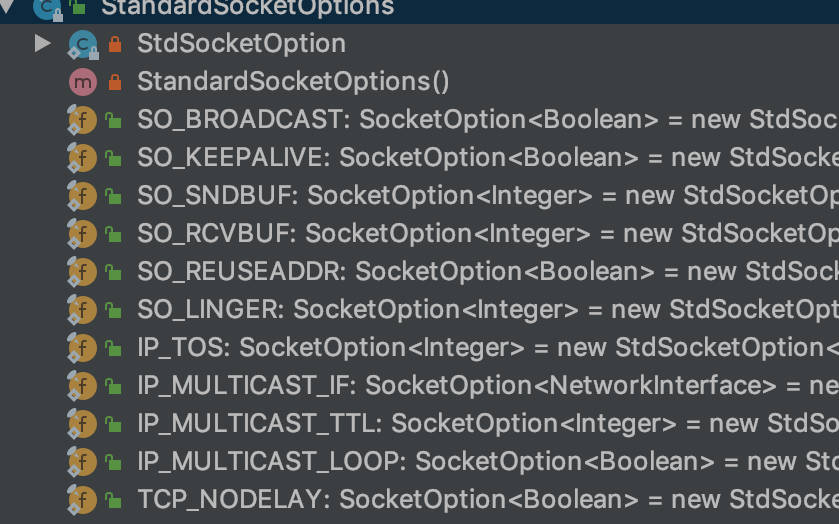Click the StdSocketOption class icon
Image resolution: width=839 pixels, height=524 pixels.
[x=83, y=44]
